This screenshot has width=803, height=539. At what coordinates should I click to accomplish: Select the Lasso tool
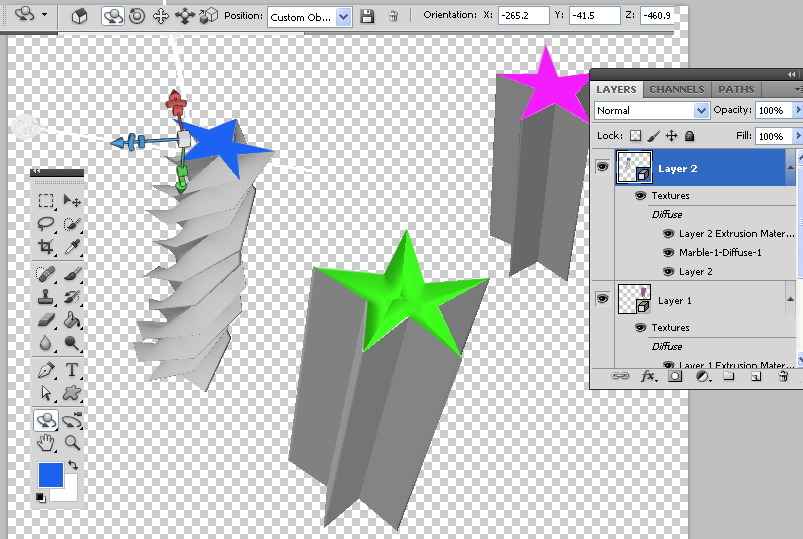(x=46, y=224)
